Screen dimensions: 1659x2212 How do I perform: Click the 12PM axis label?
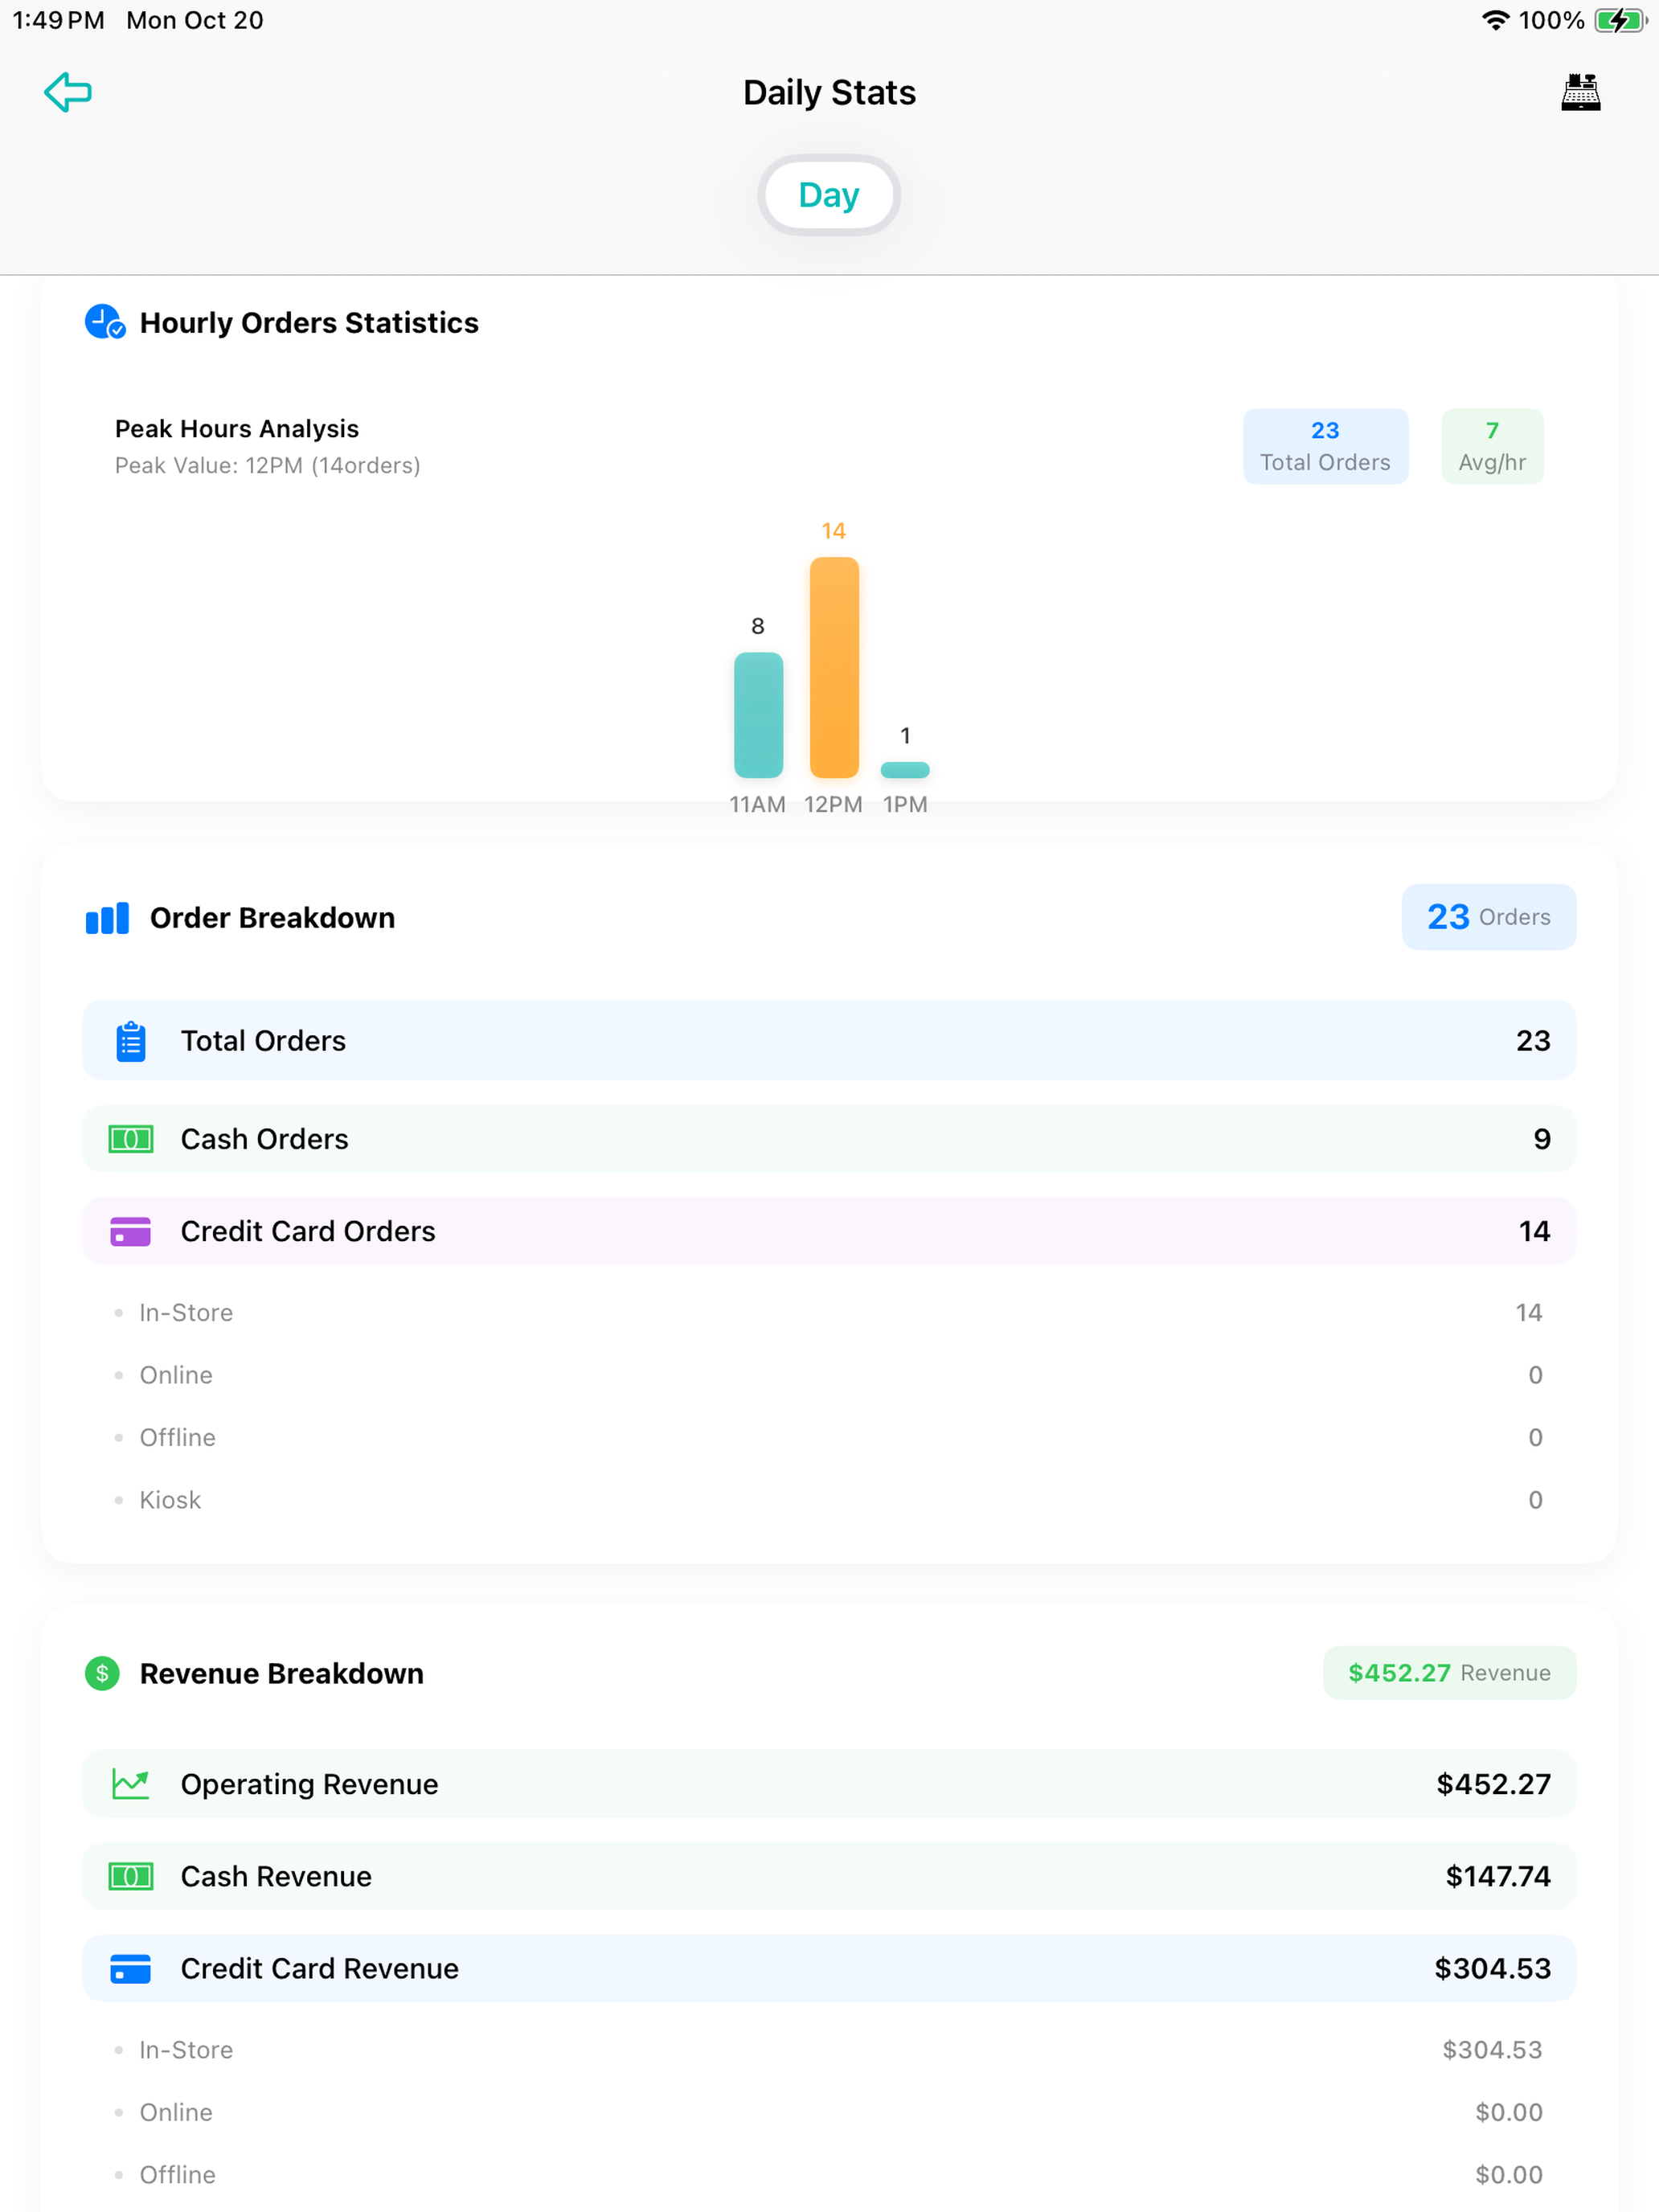(x=833, y=804)
